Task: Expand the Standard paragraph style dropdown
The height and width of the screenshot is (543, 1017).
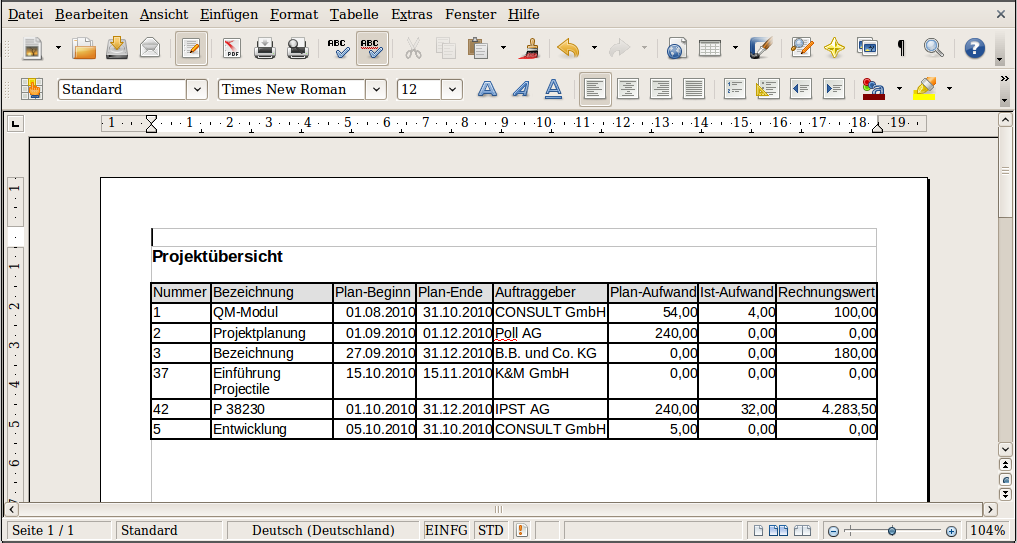Action: [x=197, y=90]
